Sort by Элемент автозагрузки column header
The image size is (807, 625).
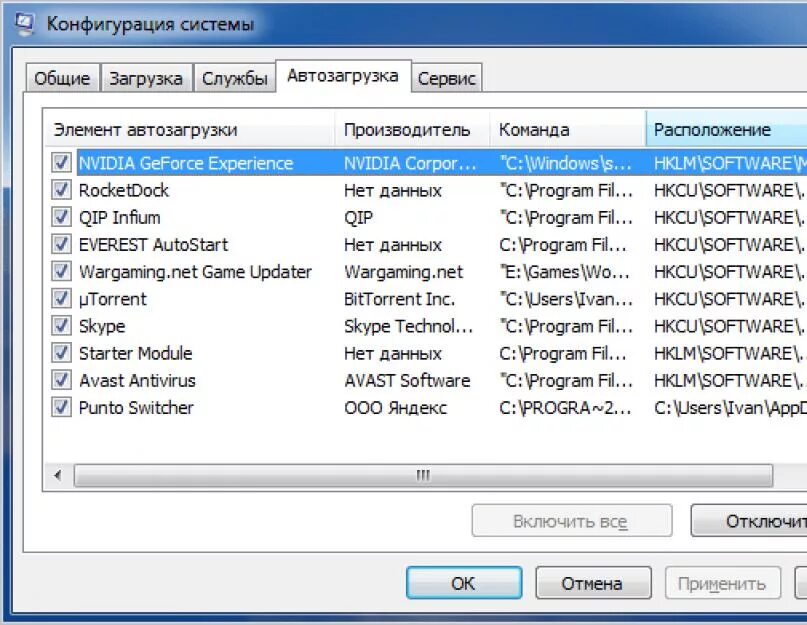pos(189,129)
